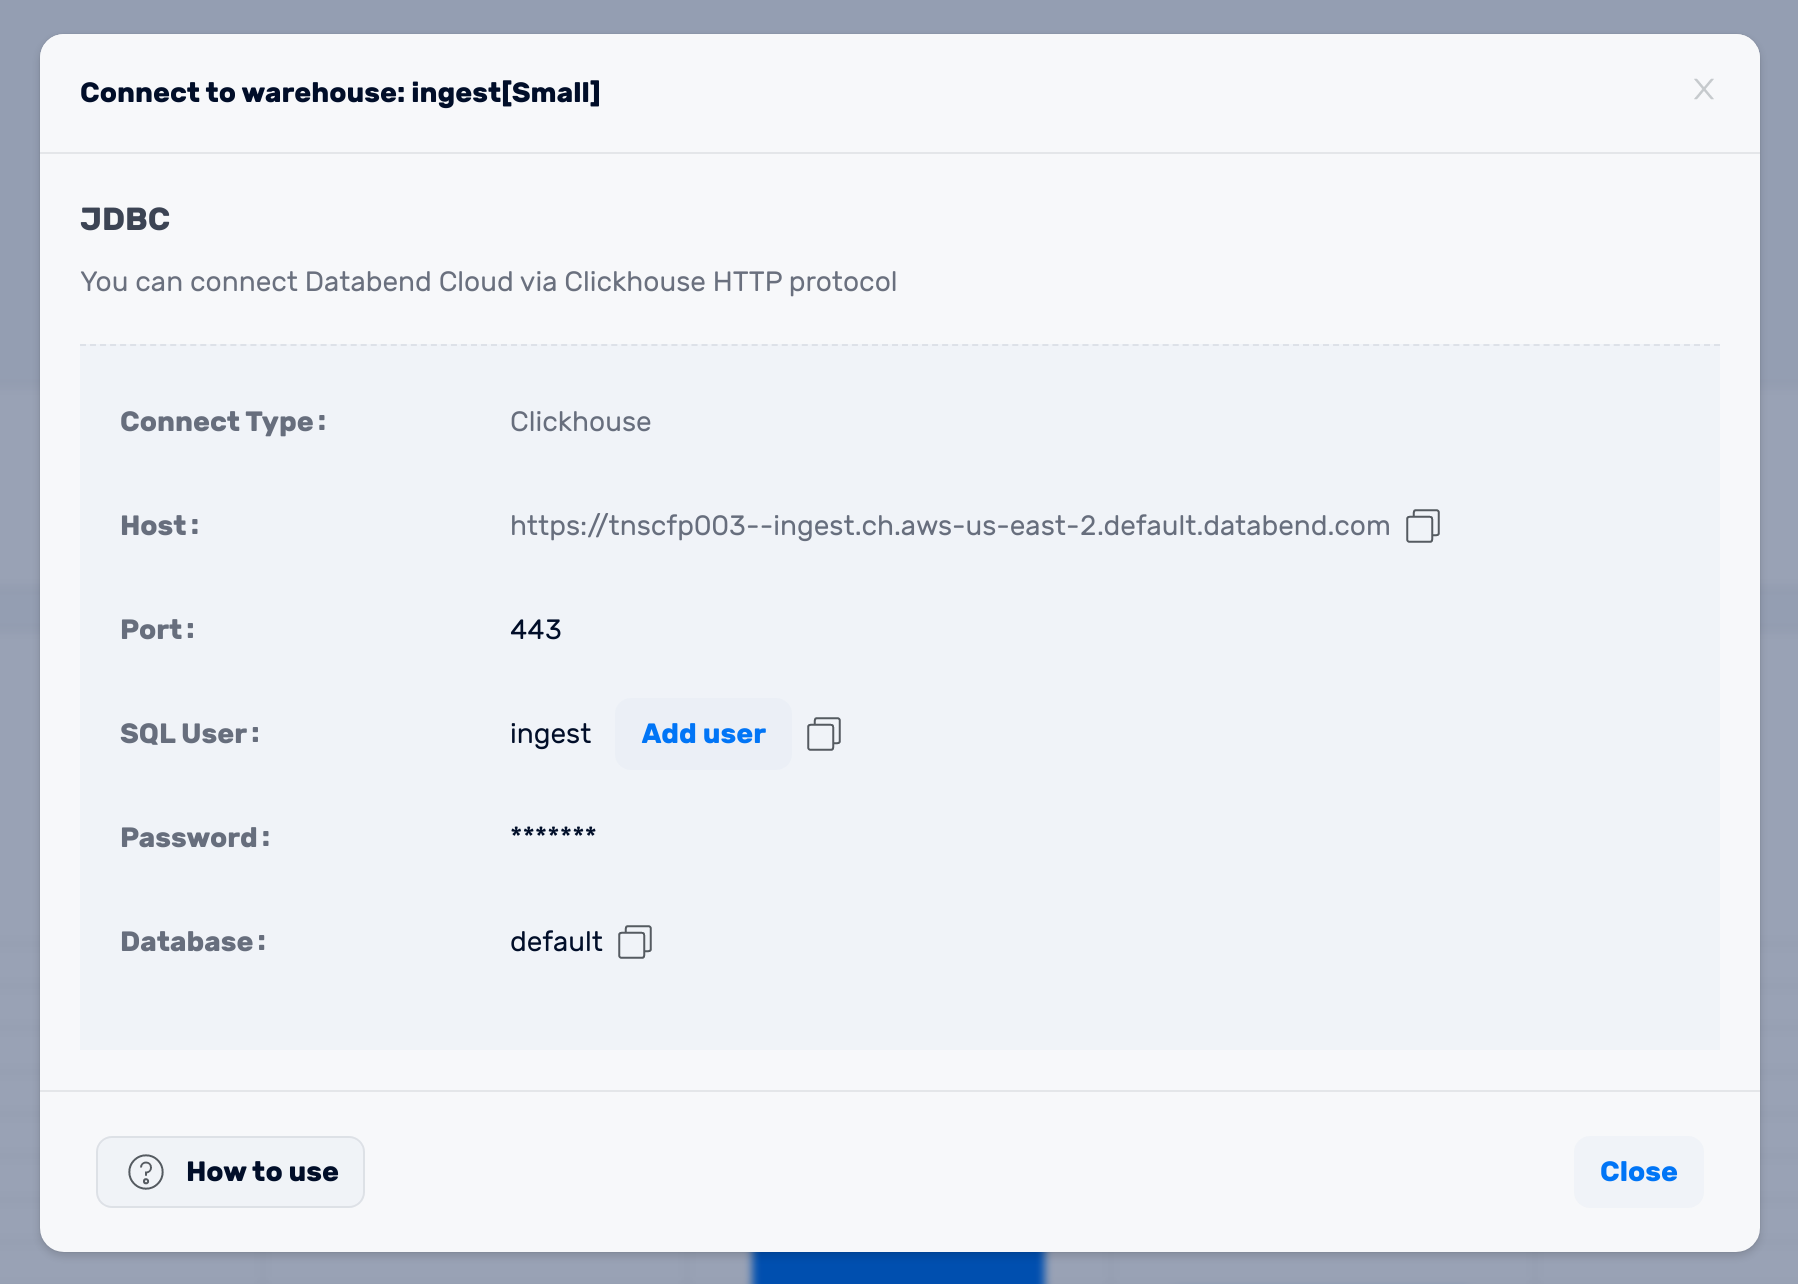Click the Database field label
The height and width of the screenshot is (1284, 1798).
pos(193,942)
